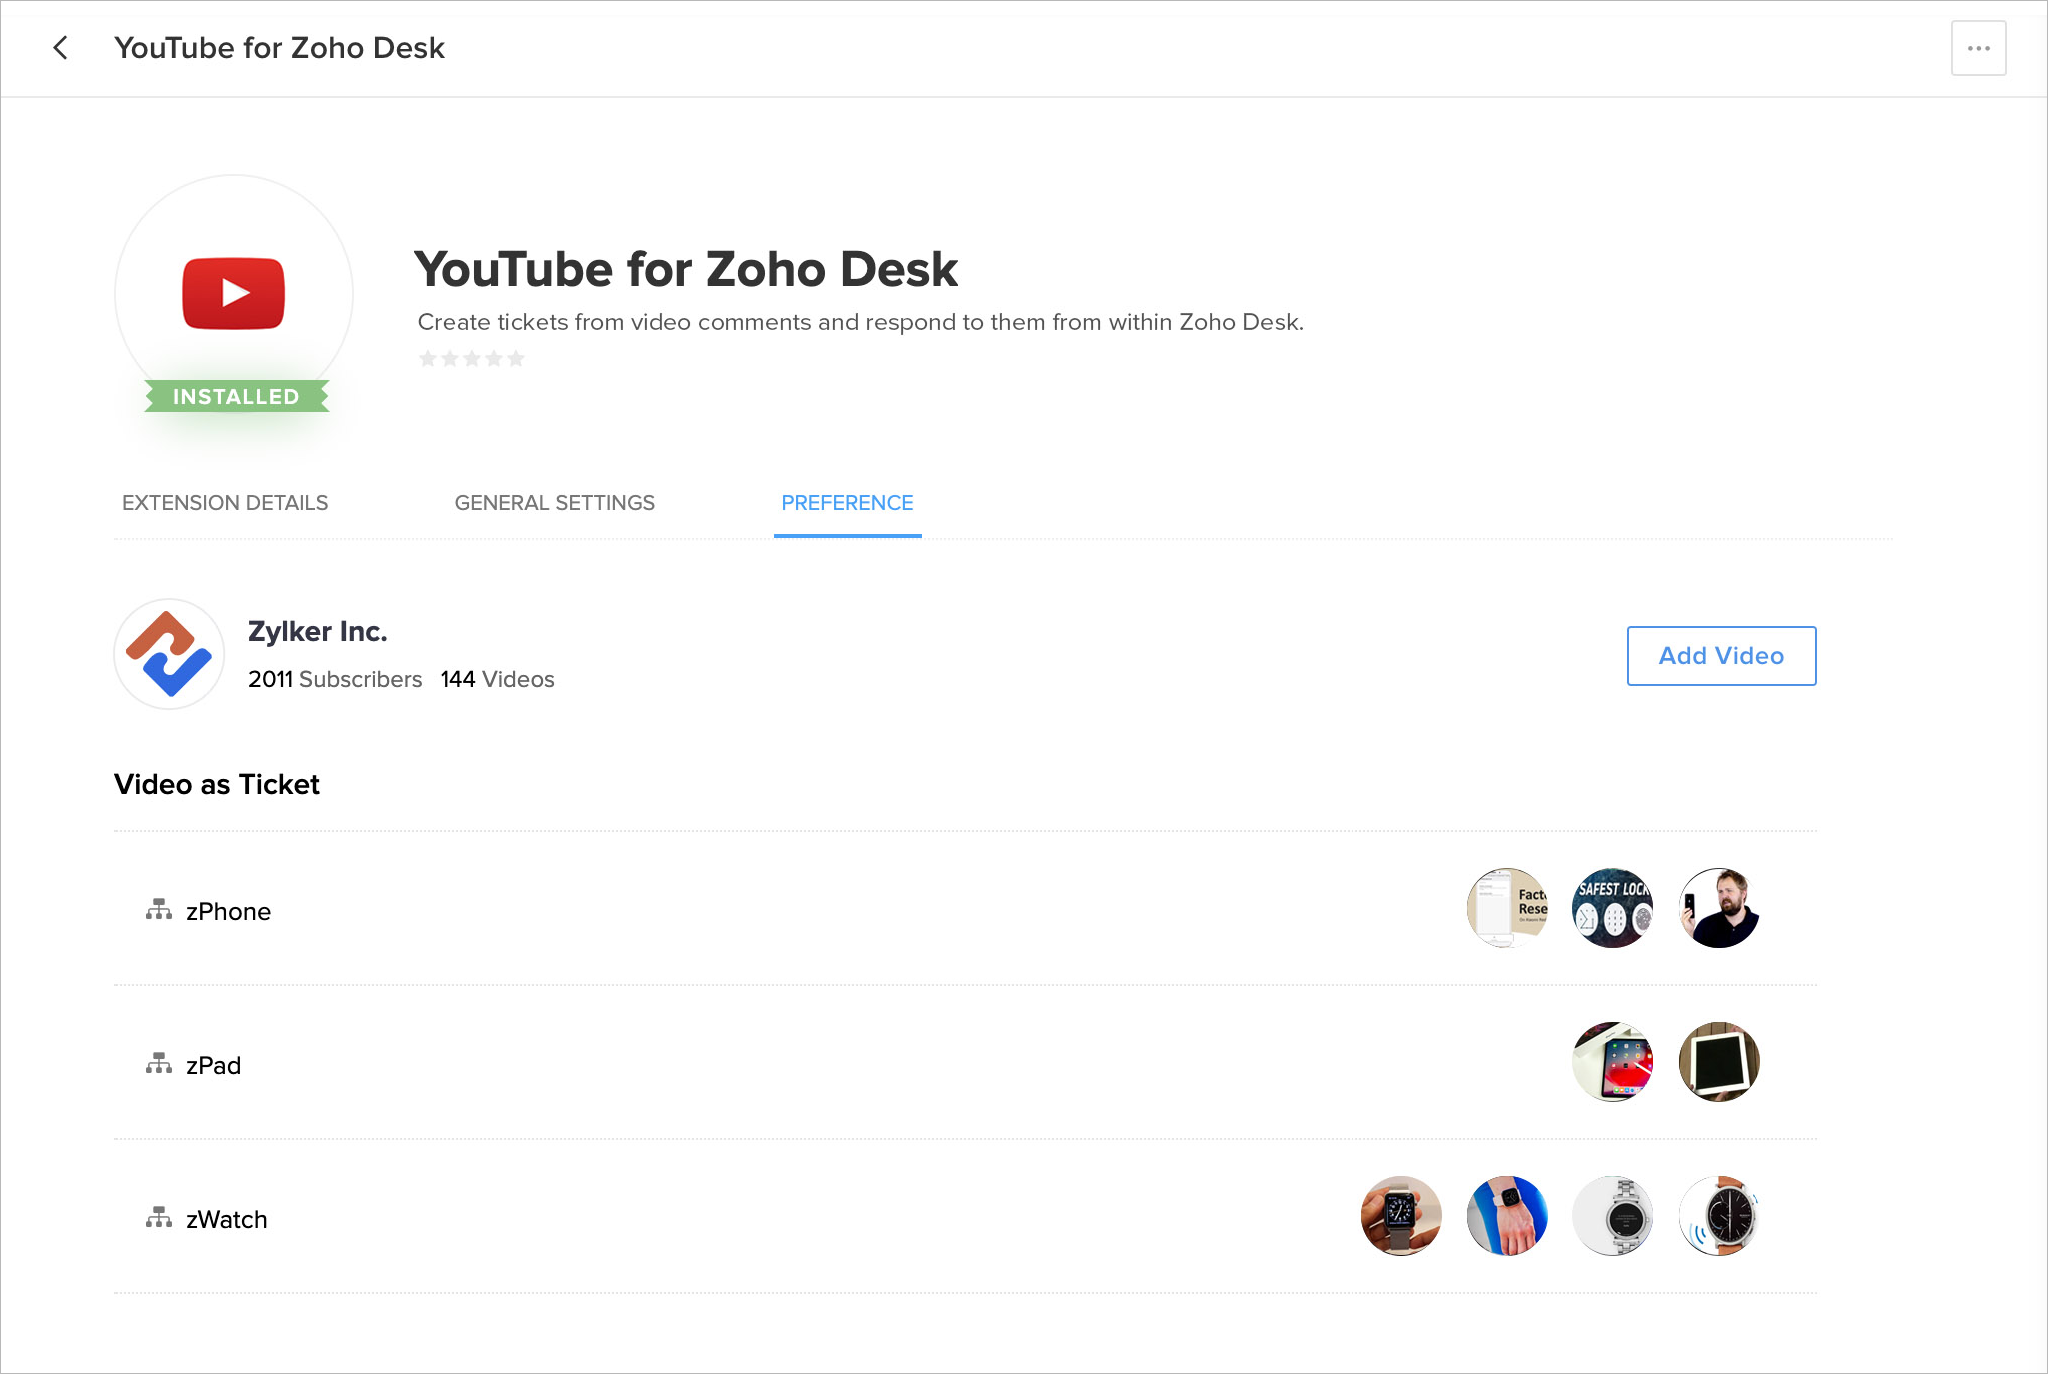Click the zPad department icon

(158, 1064)
